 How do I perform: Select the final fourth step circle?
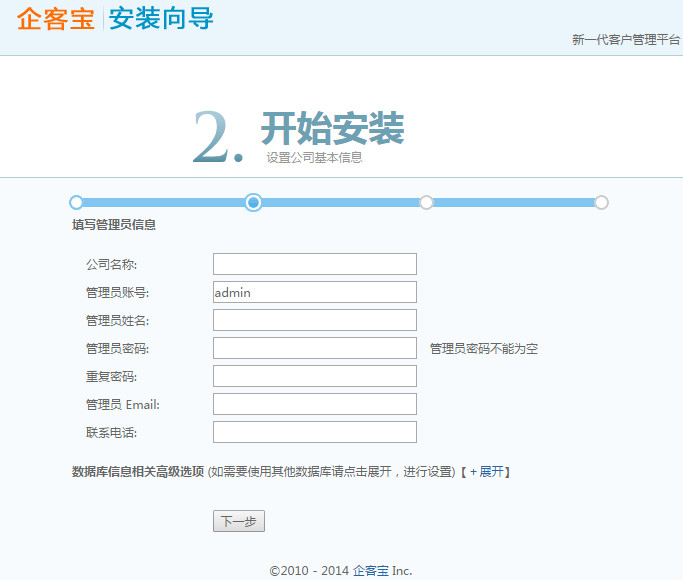601,202
